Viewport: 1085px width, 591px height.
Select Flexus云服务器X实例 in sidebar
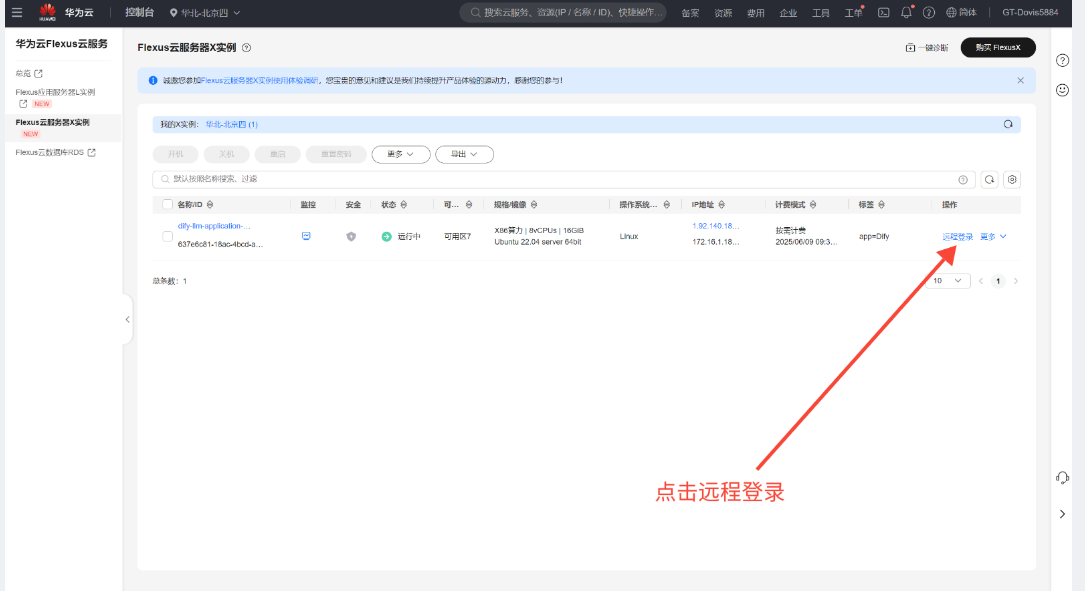pyautogui.click(x=52, y=122)
